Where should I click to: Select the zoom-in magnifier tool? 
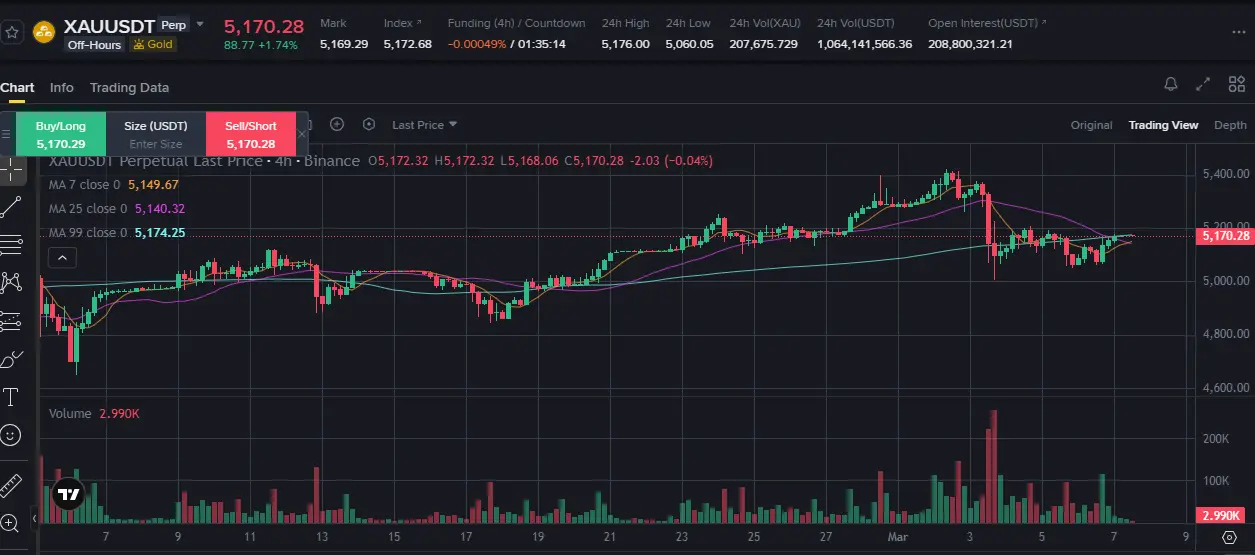tap(12, 522)
